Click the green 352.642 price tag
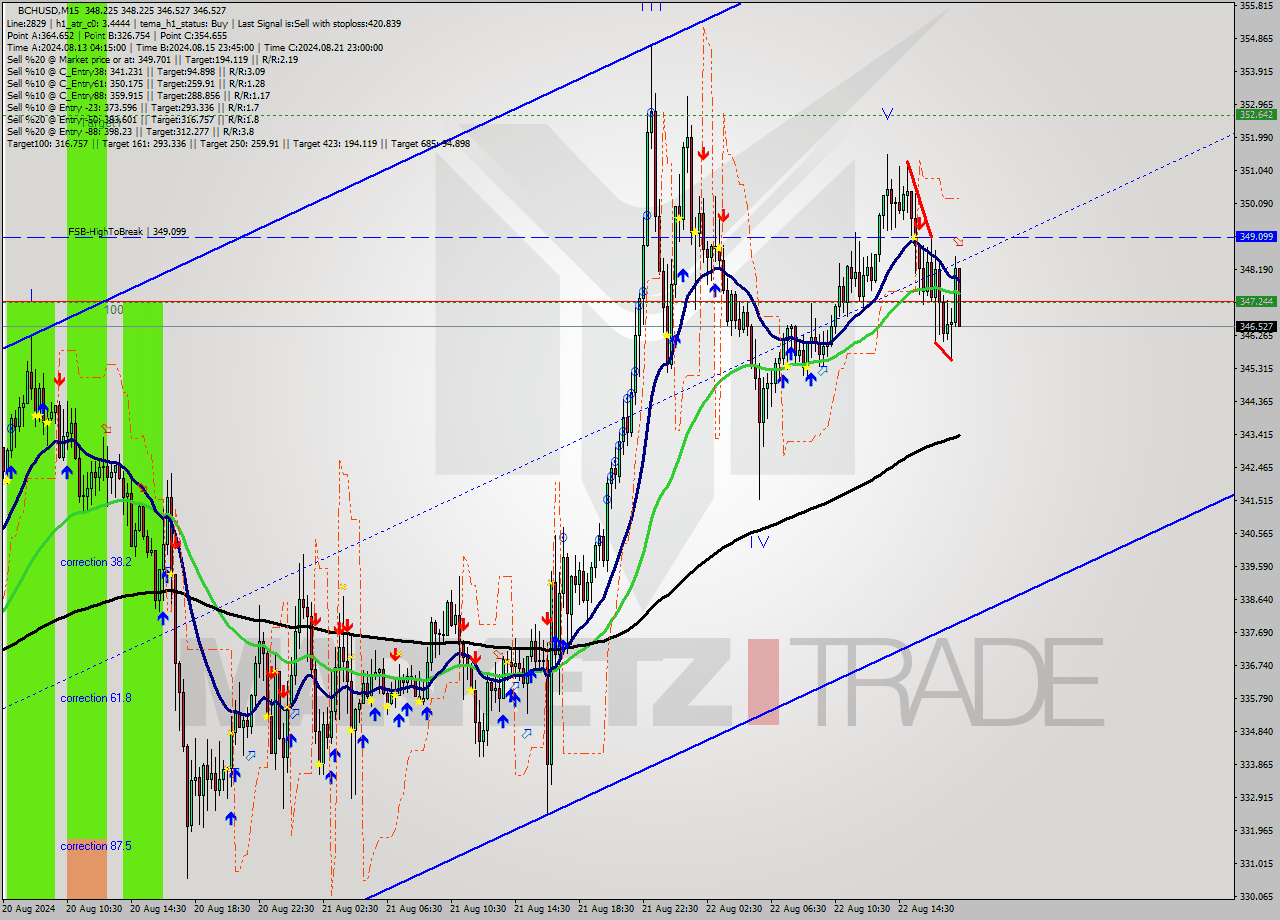The width and height of the screenshot is (1280, 920). tap(1256, 115)
